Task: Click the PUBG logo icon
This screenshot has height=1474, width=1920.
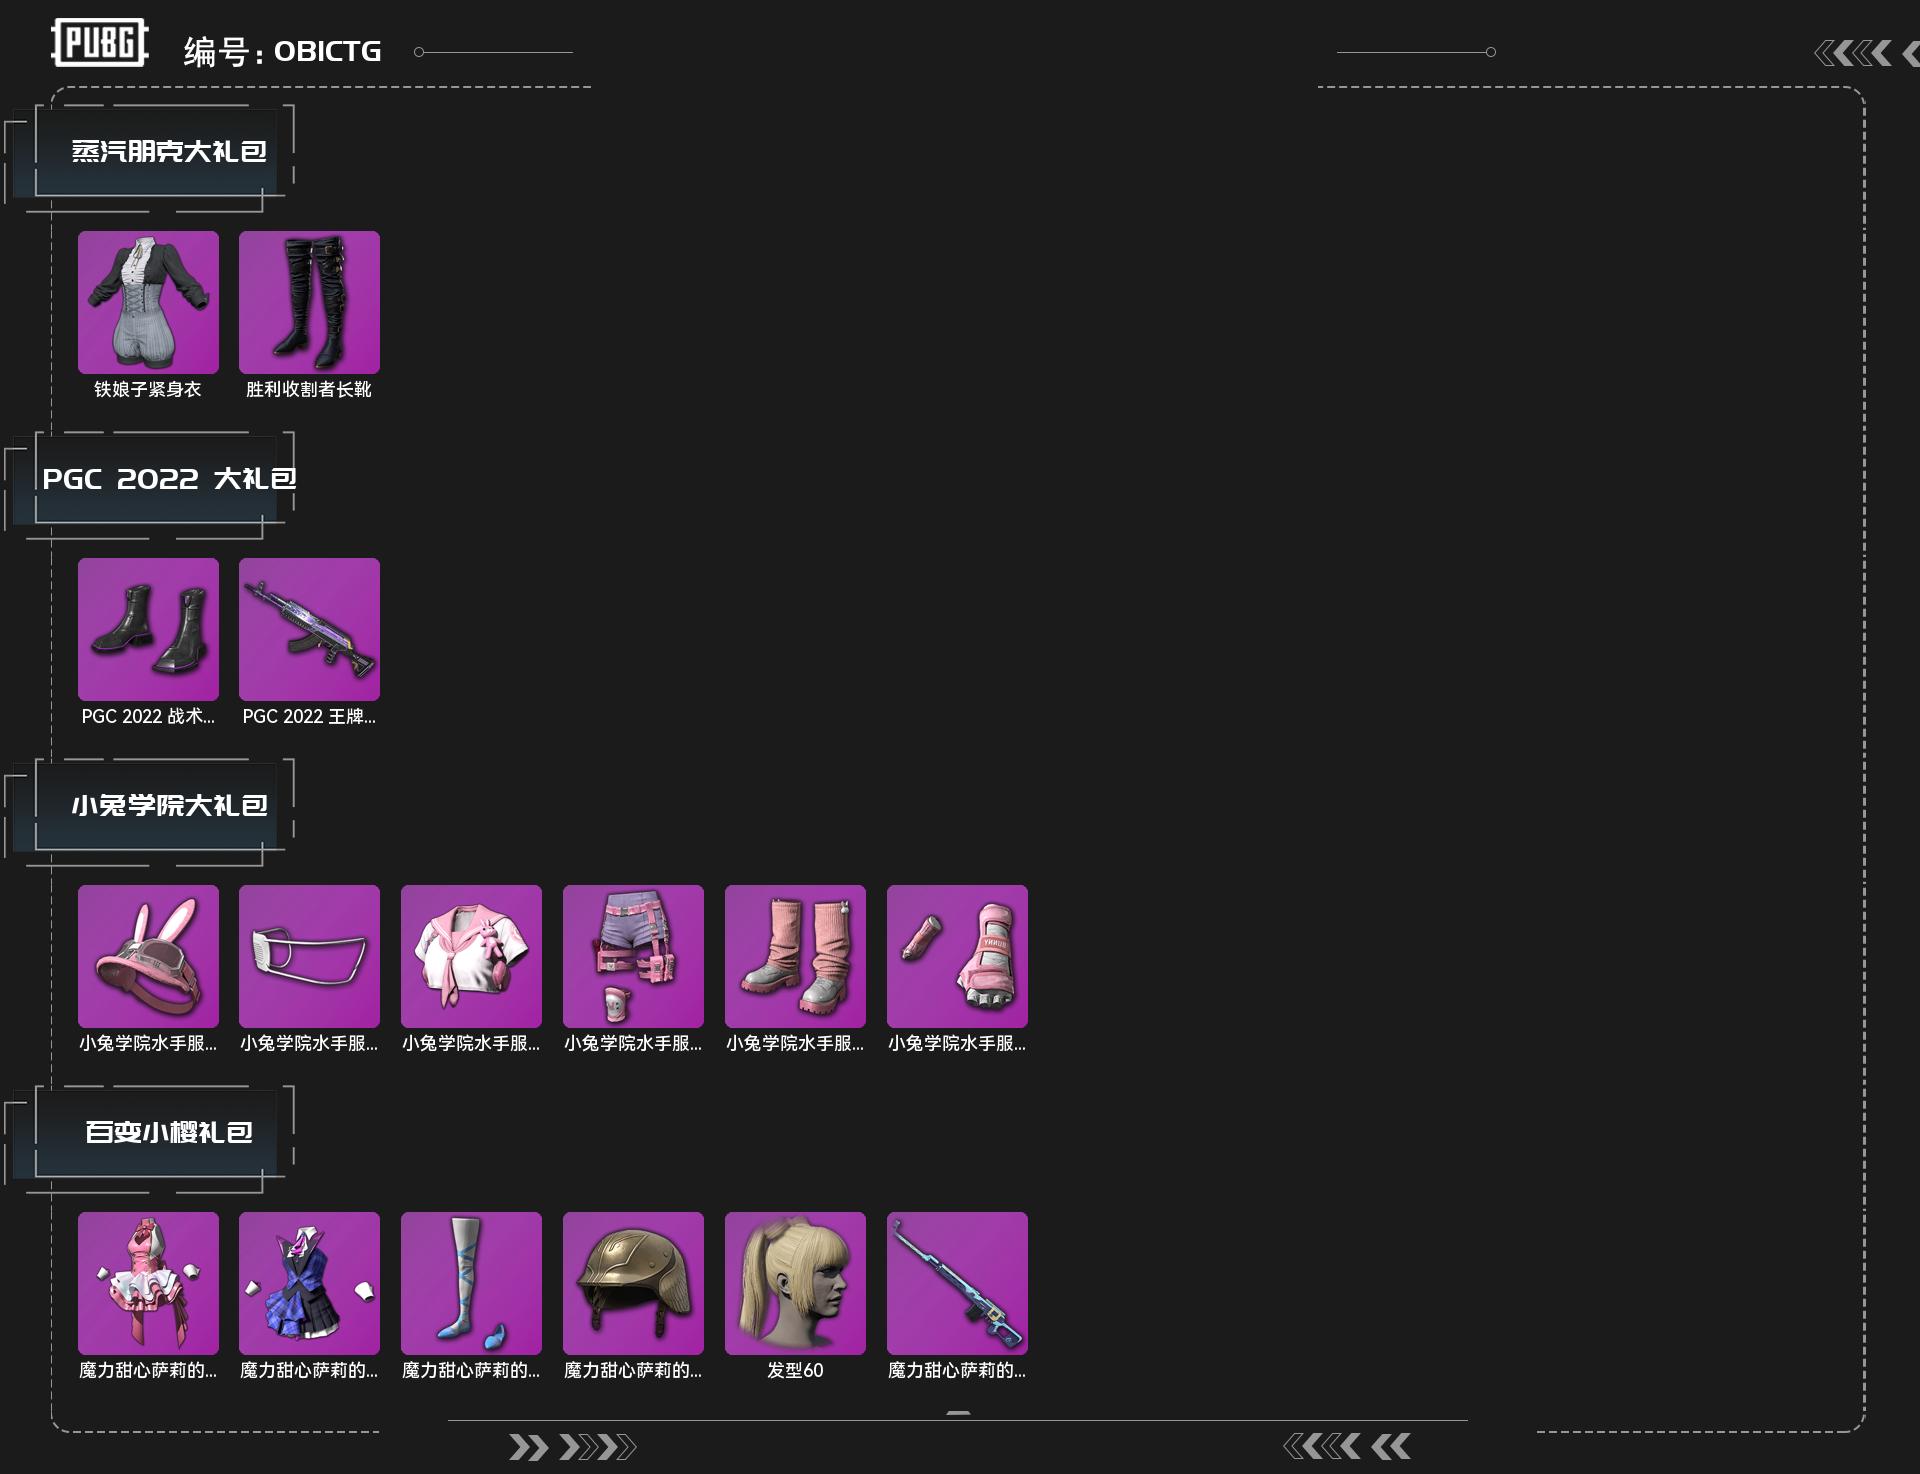Action: click(99, 43)
